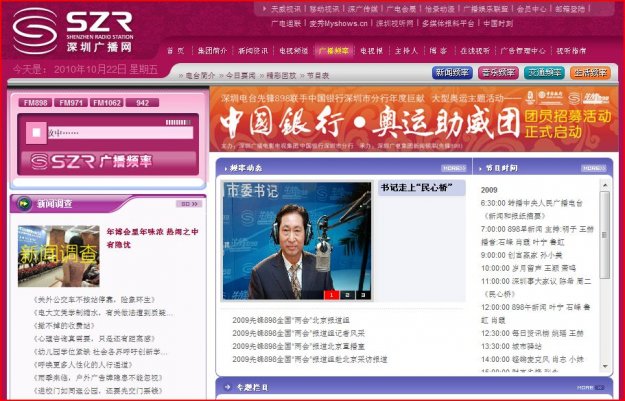
Task: Go to 首页 in main navigation
Action: click(x=176, y=51)
